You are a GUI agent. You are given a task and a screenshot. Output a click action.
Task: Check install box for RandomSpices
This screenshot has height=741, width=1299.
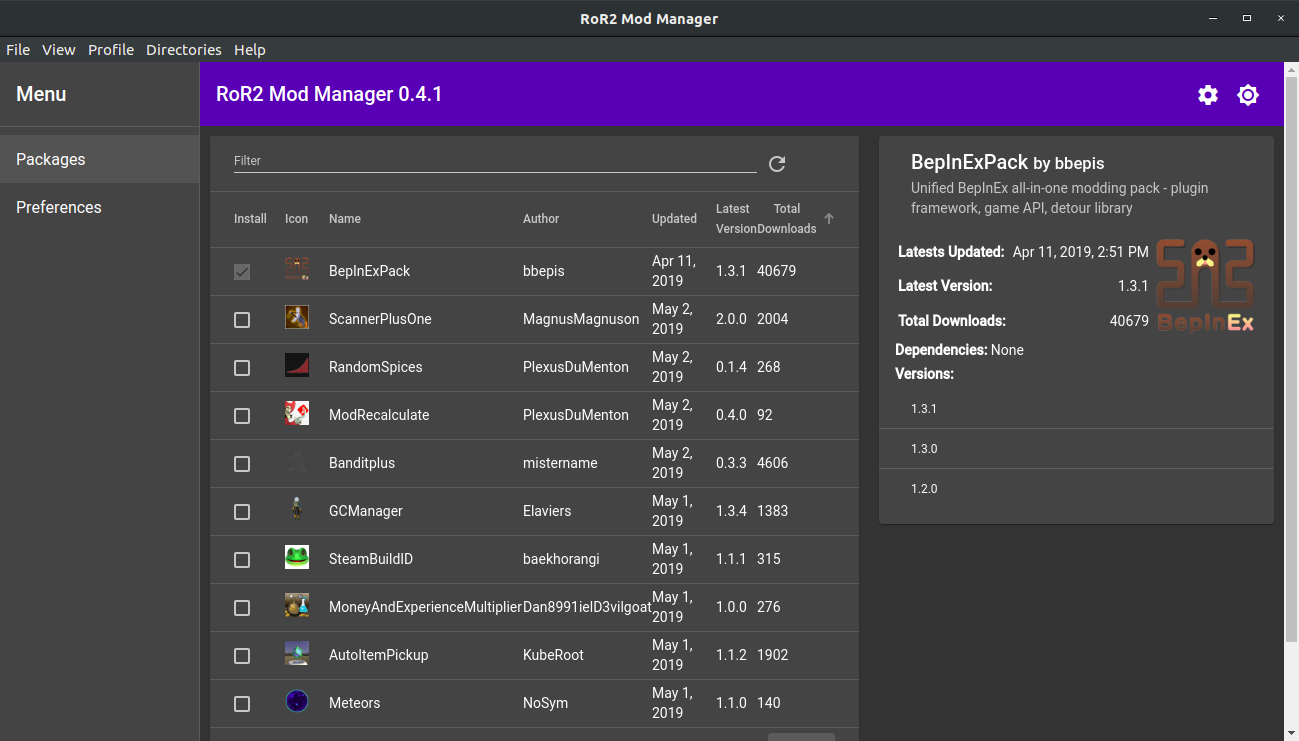(242, 368)
